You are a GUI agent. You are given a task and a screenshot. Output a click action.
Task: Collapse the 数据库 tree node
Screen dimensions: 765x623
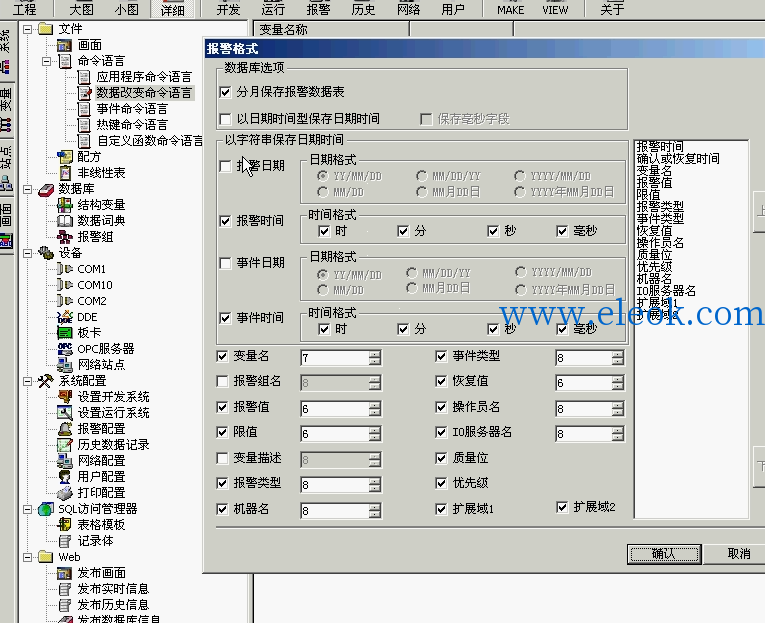point(28,189)
